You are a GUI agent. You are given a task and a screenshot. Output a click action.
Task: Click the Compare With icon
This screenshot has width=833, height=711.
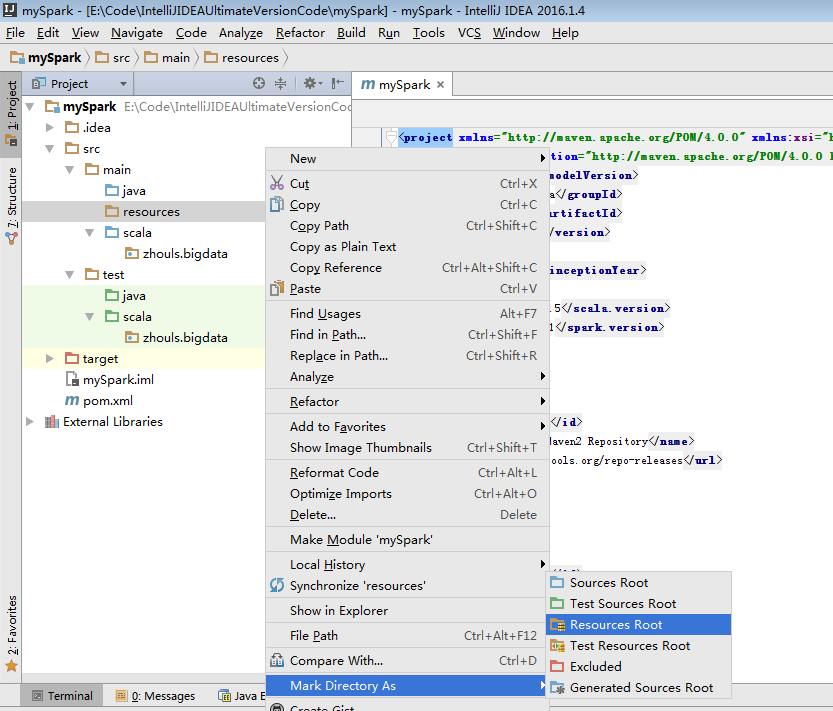click(x=277, y=661)
